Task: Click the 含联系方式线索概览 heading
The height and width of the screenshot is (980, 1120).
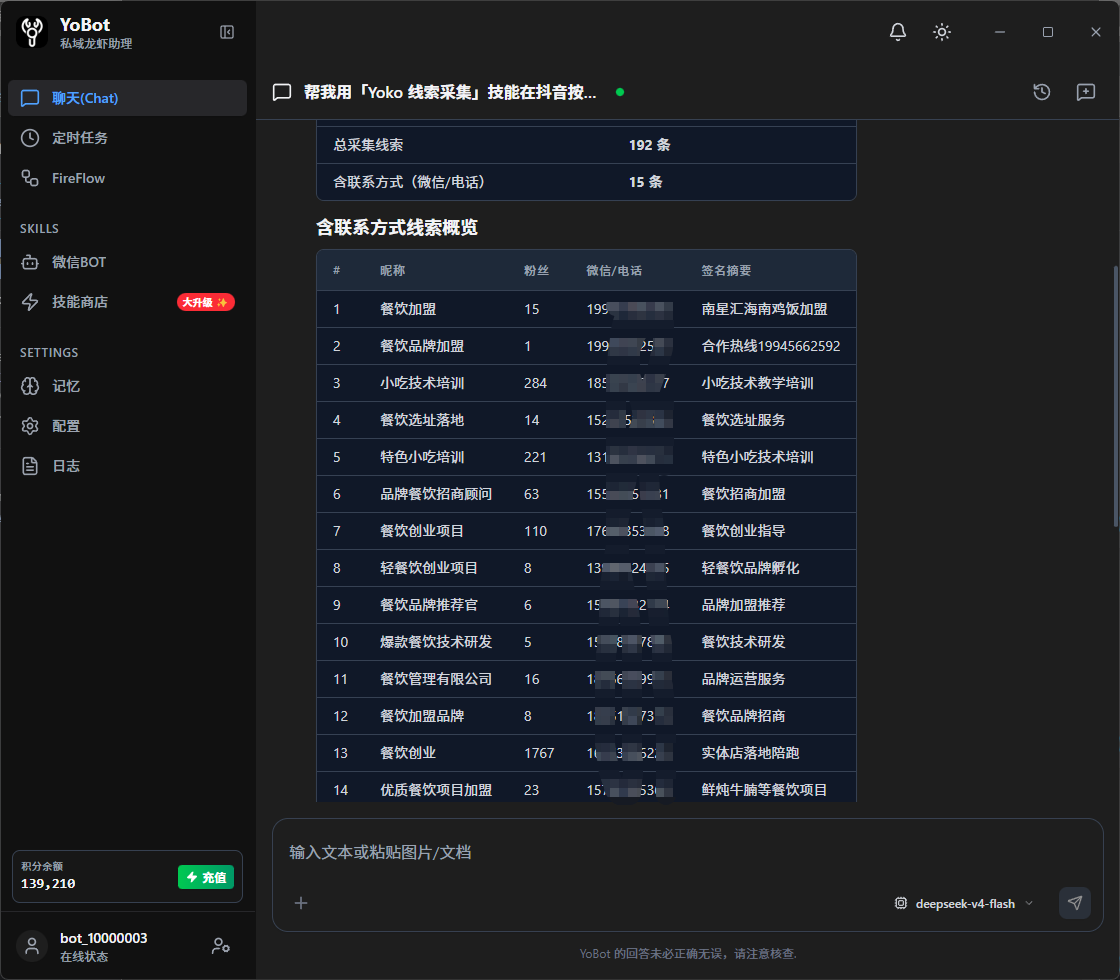Action: click(x=396, y=228)
